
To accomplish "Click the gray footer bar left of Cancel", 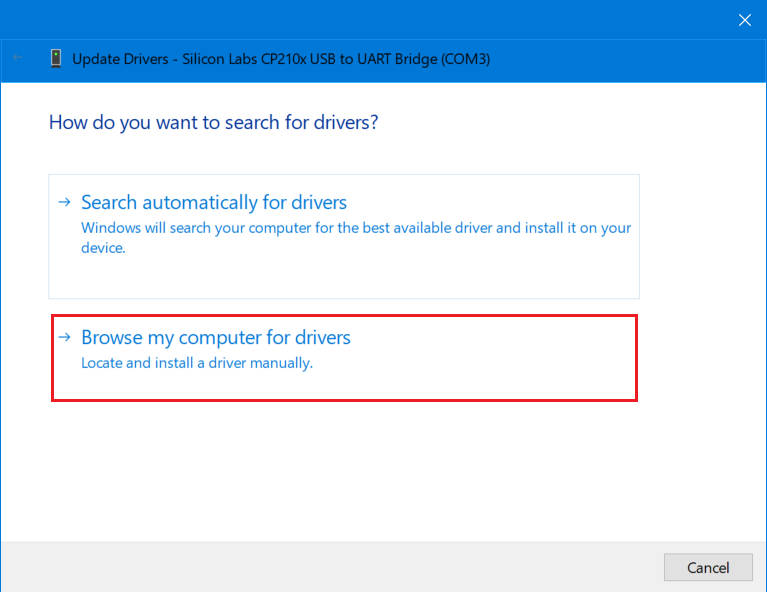I will (x=330, y=567).
